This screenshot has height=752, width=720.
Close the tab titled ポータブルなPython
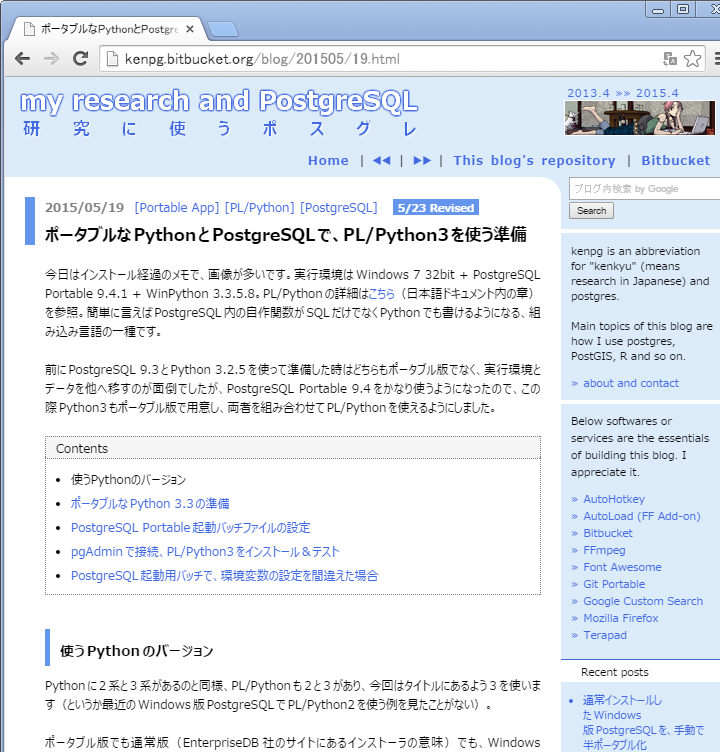click(x=190, y=29)
